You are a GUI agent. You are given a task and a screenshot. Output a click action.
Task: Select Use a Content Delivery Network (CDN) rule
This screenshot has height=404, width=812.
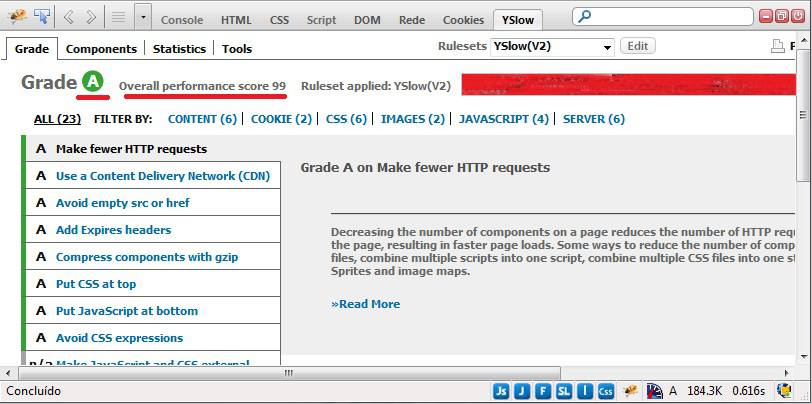point(153,176)
